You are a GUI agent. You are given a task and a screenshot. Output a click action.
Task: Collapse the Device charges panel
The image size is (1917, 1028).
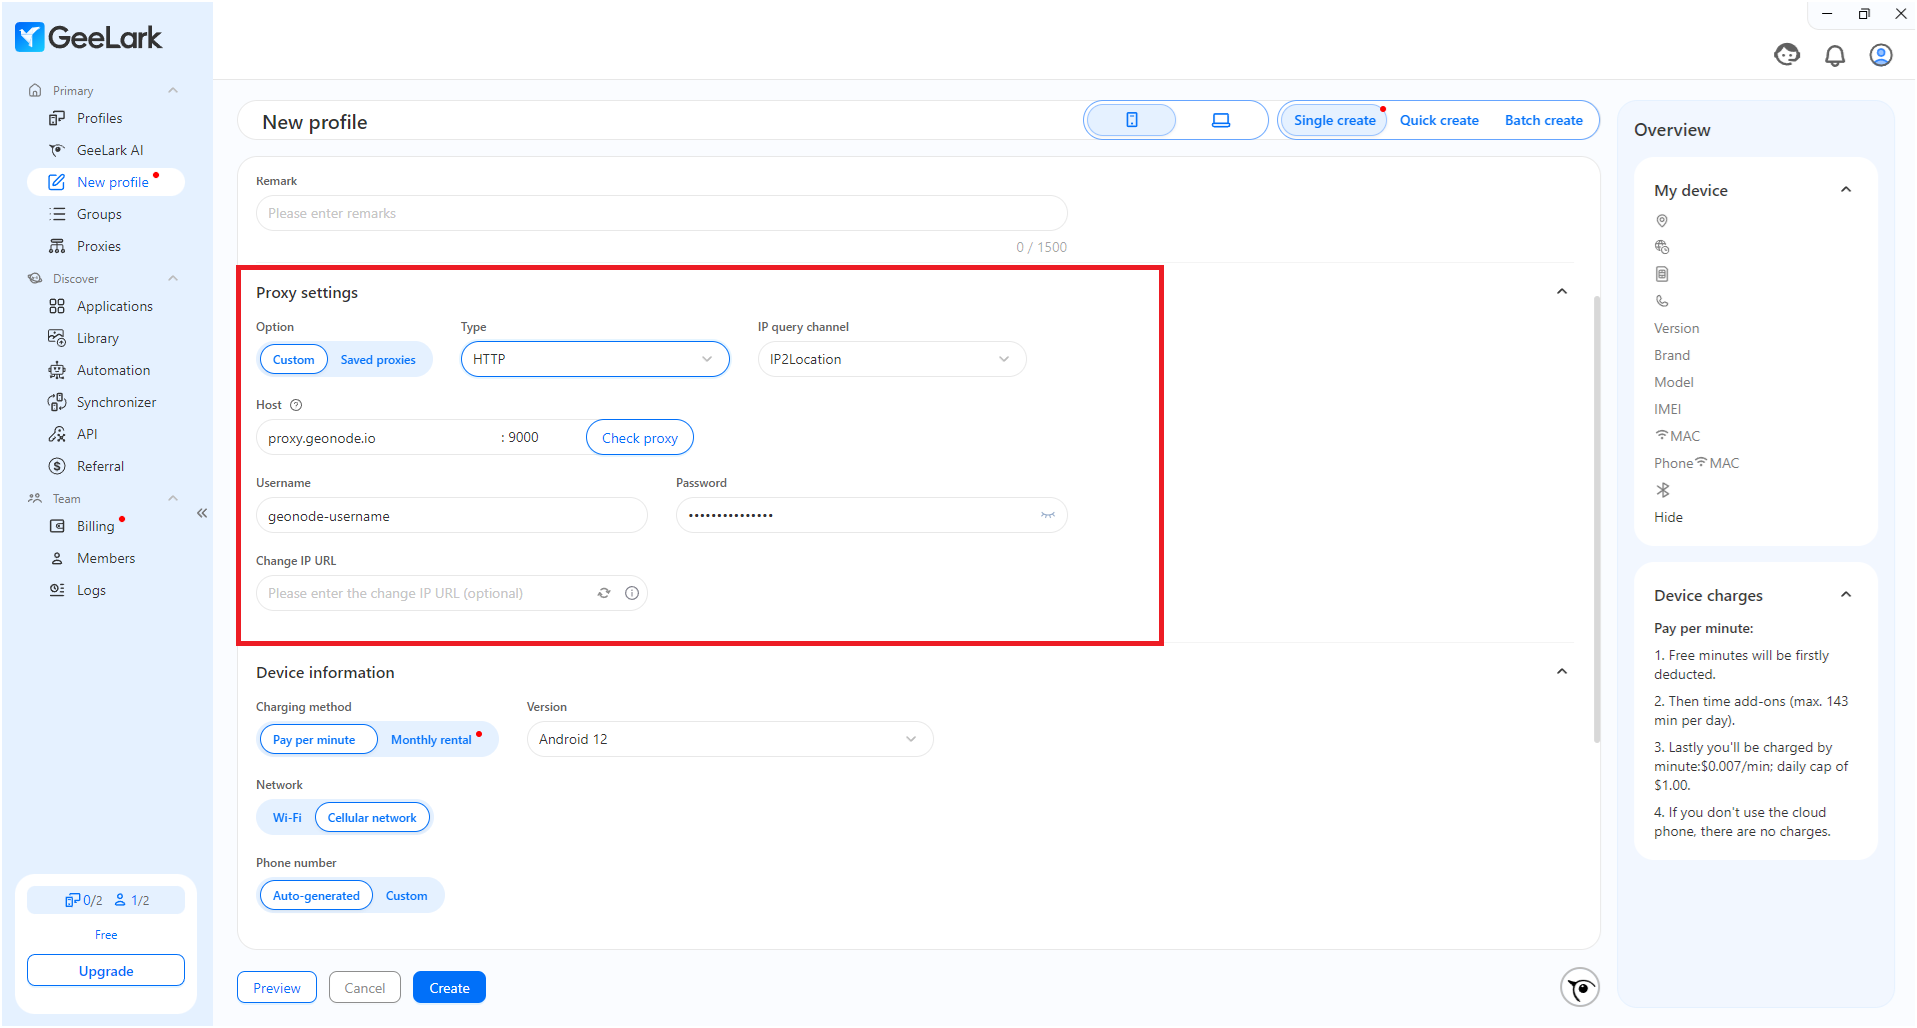click(x=1846, y=594)
